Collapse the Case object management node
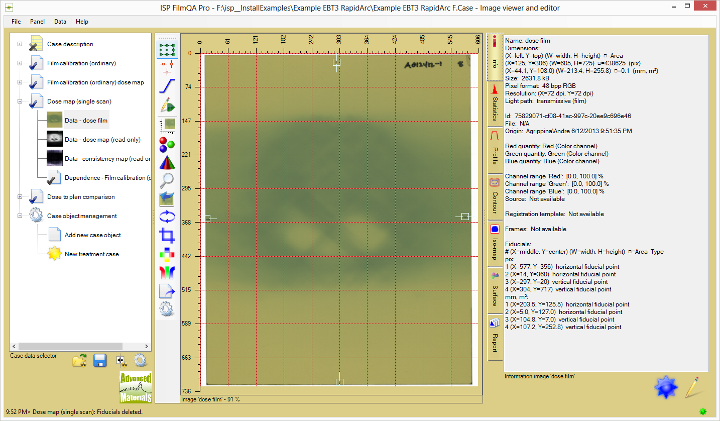The height and width of the screenshot is (421, 720). (20, 215)
